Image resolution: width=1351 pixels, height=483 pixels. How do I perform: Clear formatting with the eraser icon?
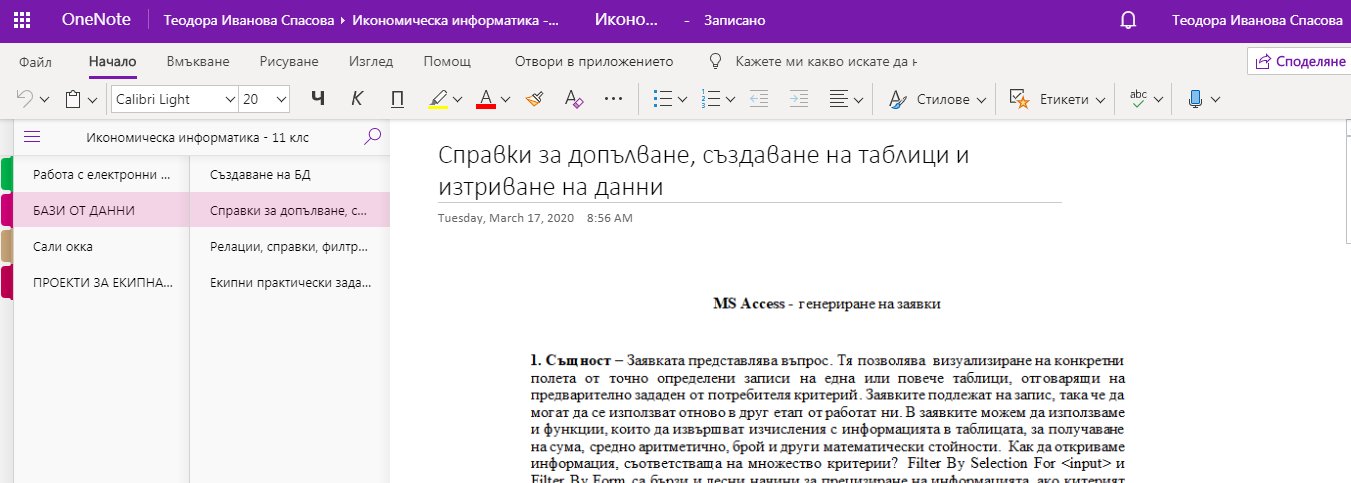coord(574,99)
